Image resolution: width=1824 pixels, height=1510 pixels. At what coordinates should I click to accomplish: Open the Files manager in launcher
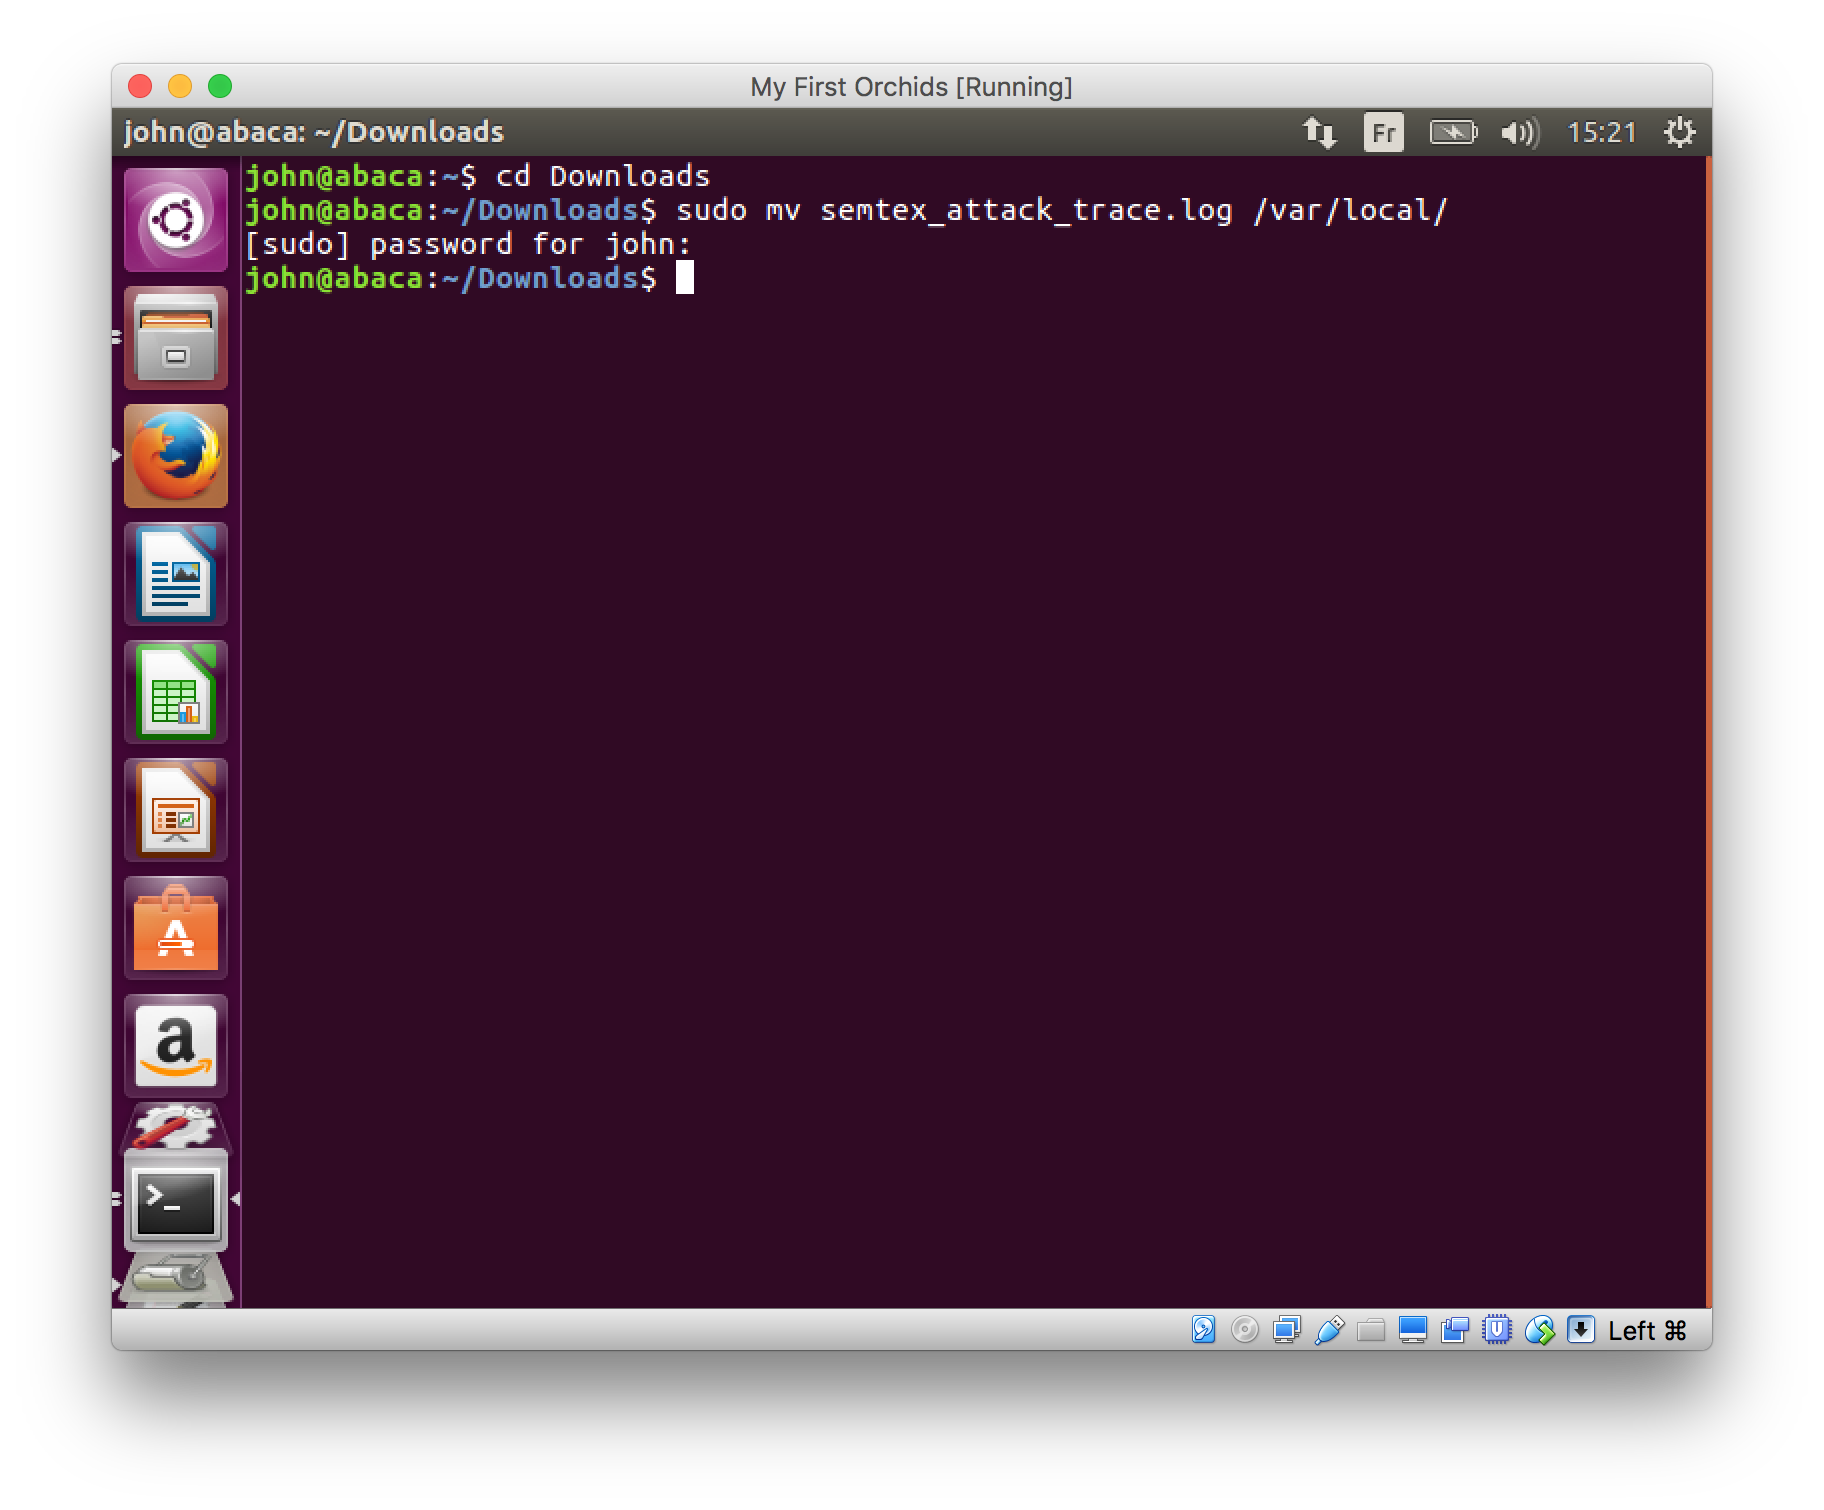point(176,338)
